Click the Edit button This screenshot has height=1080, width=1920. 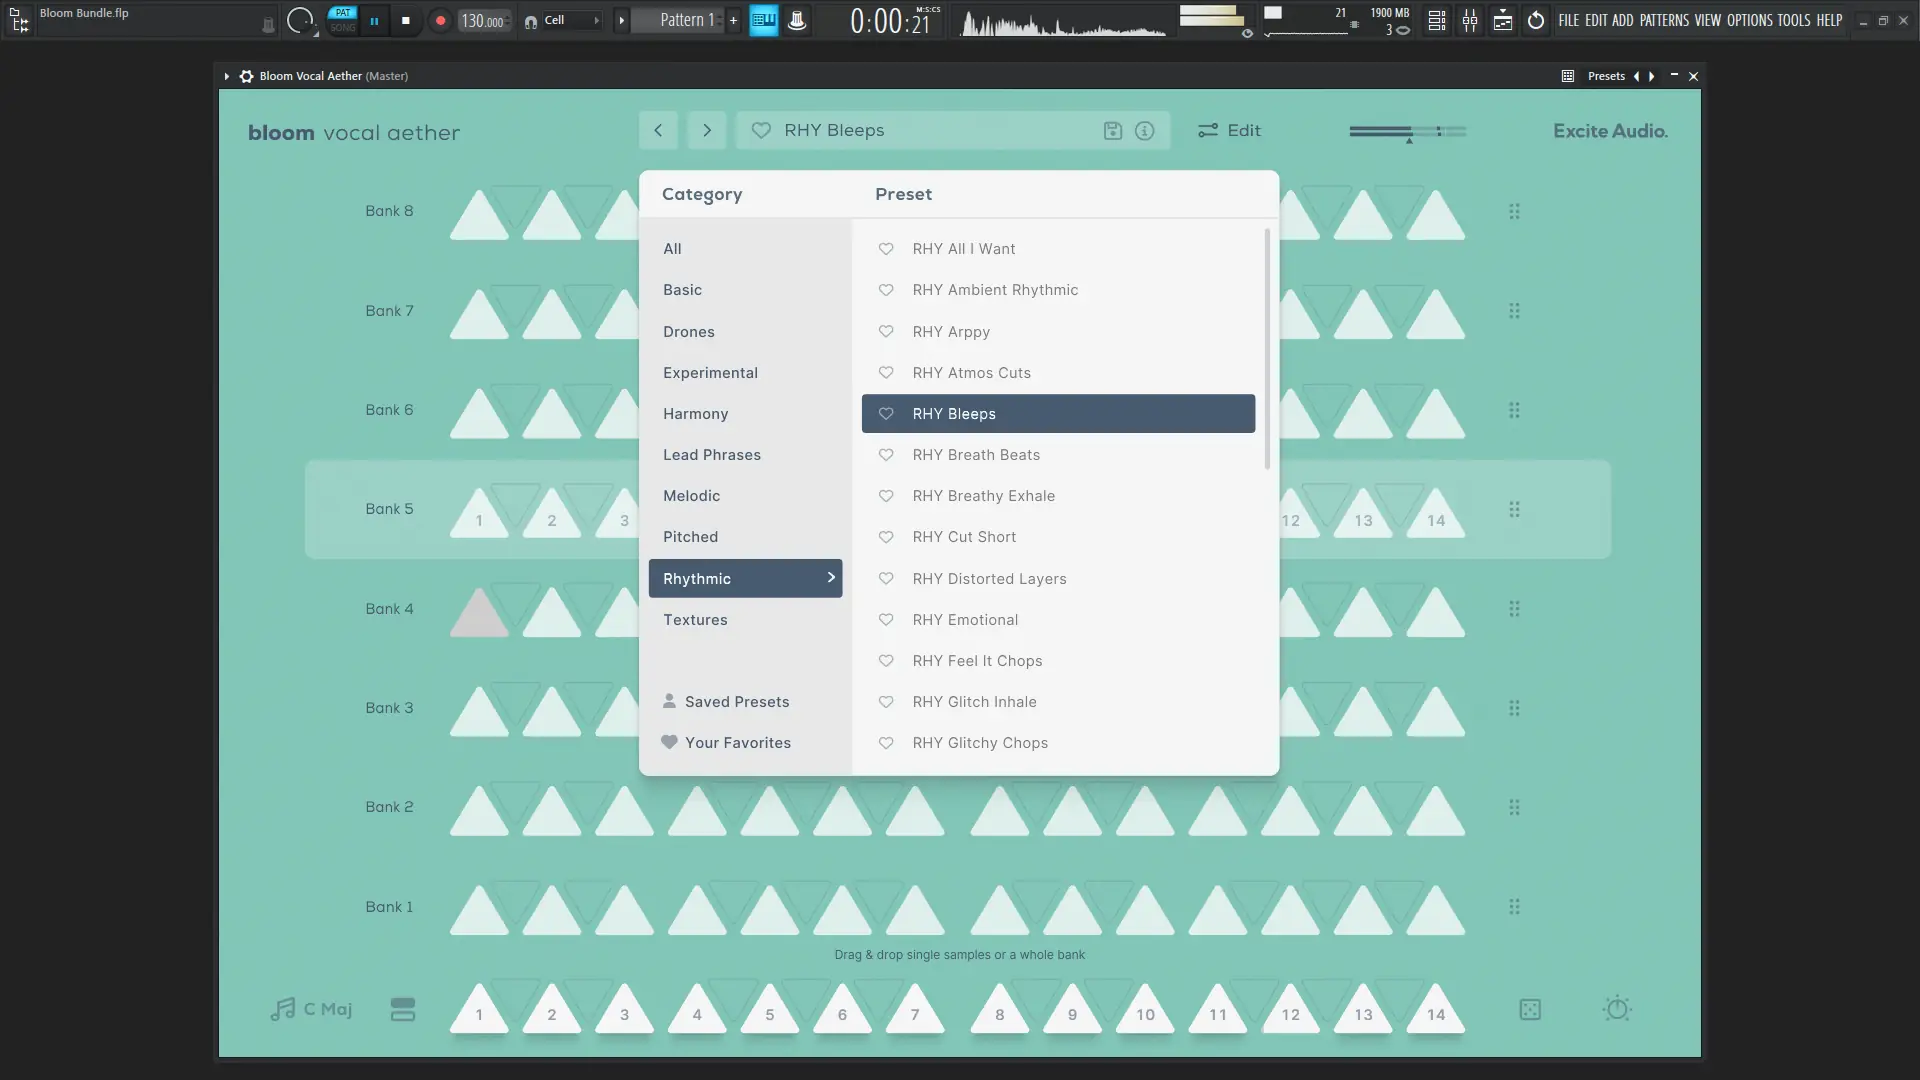pos(1230,131)
